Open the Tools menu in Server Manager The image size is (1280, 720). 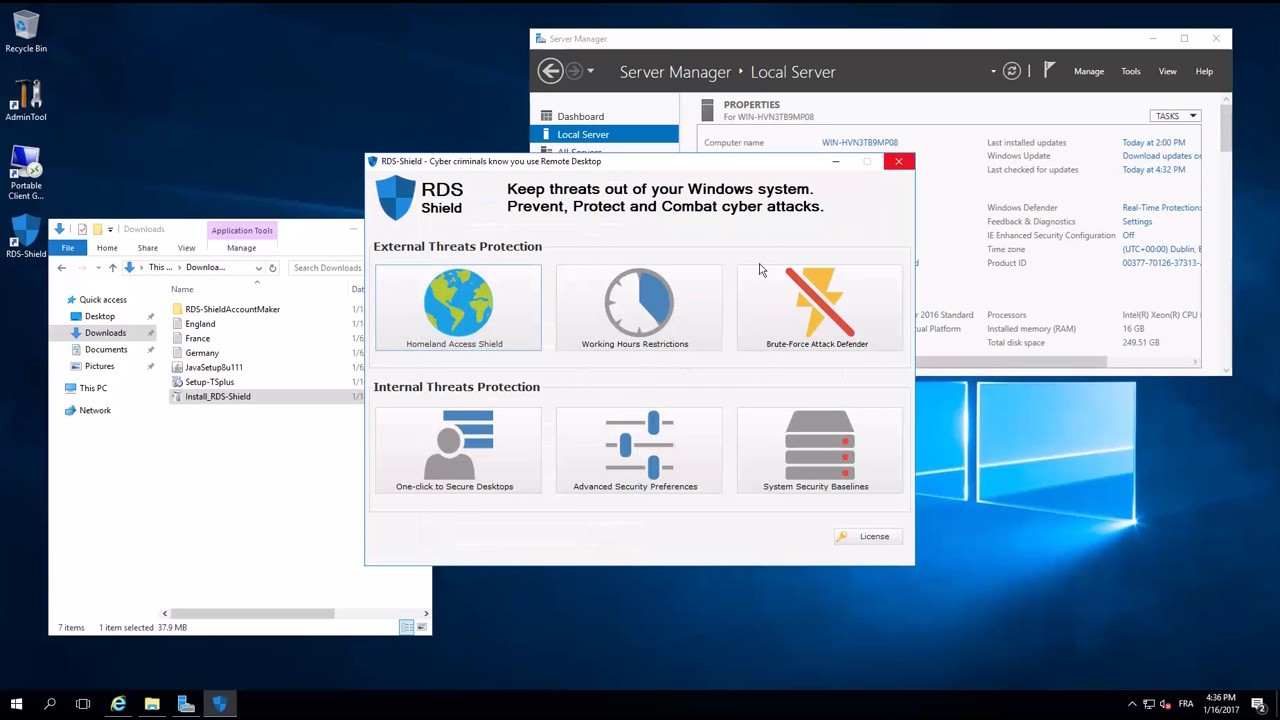[1131, 71]
